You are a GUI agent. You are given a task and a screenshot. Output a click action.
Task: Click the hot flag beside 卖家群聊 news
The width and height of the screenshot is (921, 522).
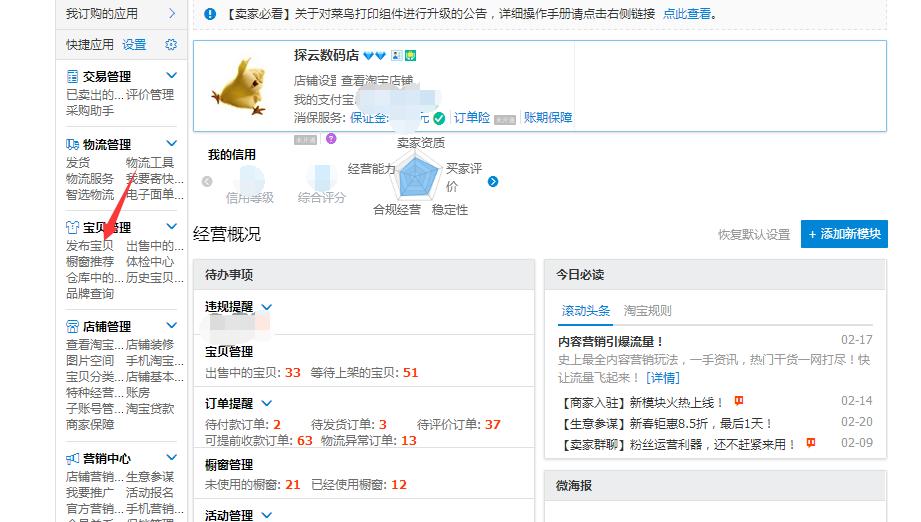[811, 443]
